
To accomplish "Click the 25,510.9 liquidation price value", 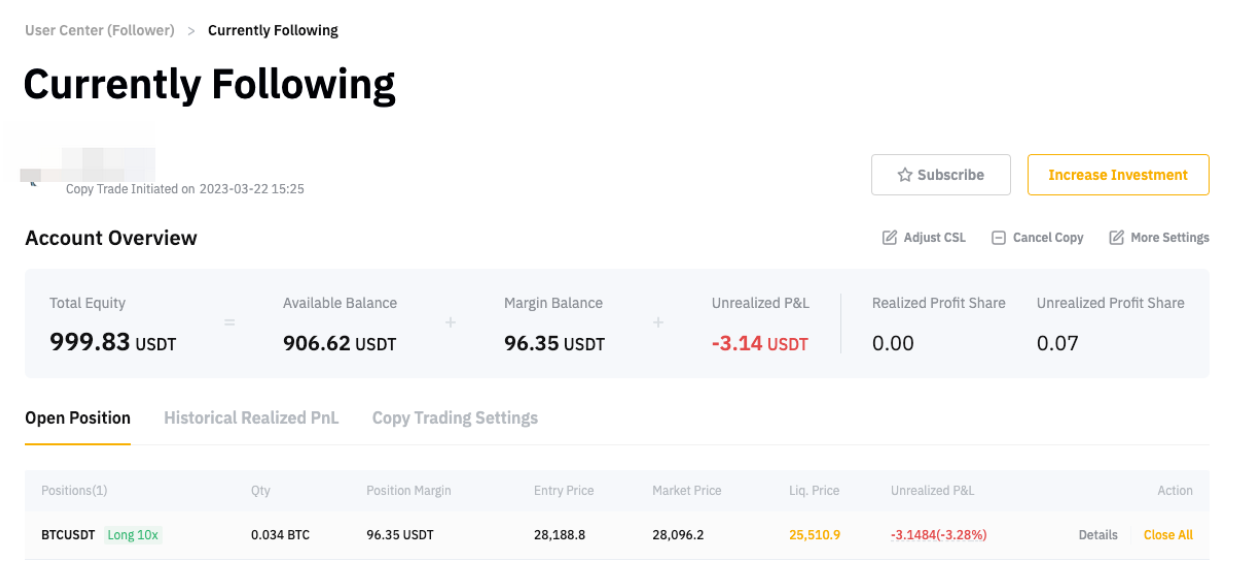I will click(x=814, y=535).
